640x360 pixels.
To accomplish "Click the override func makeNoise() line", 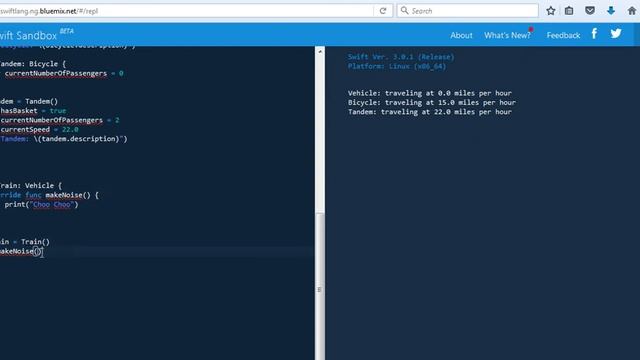I will point(49,195).
